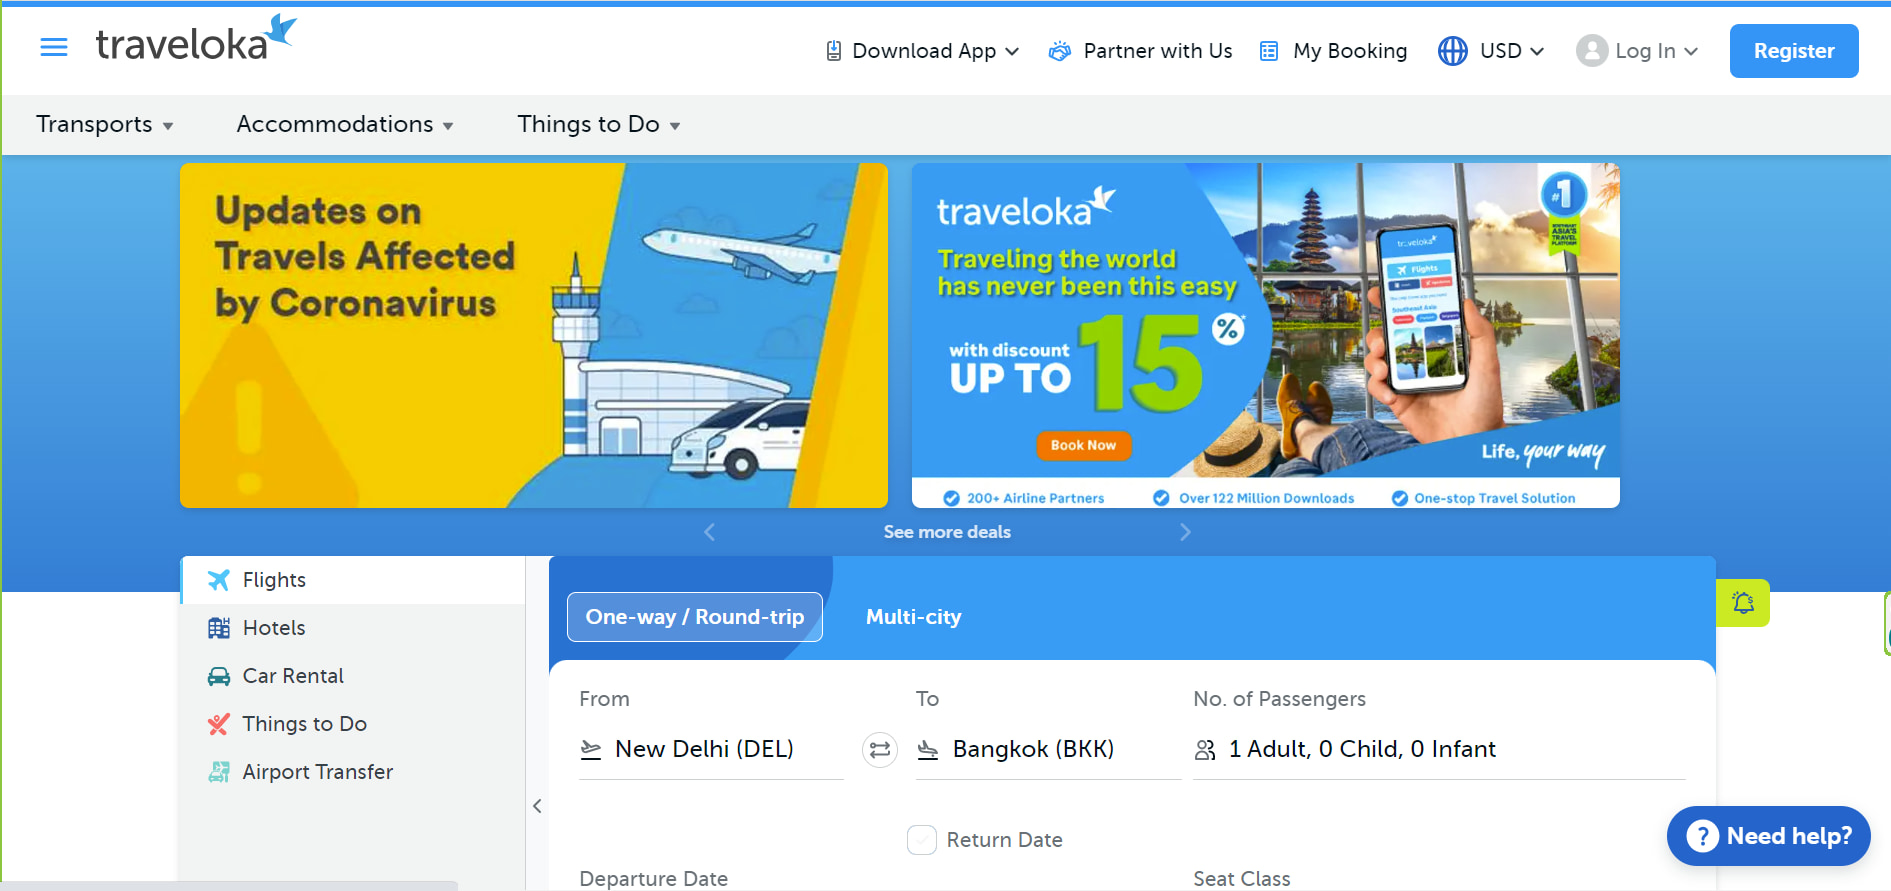Collapse the product sidebar chevron
Image resolution: width=1891 pixels, height=891 pixels.
537,806
